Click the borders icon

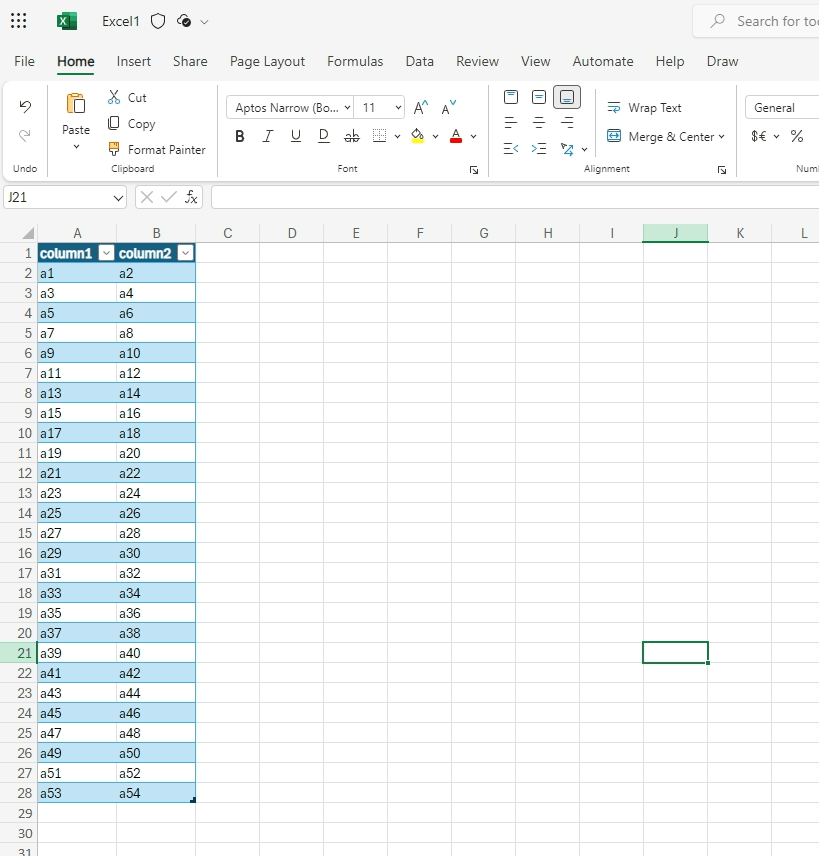tap(379, 136)
